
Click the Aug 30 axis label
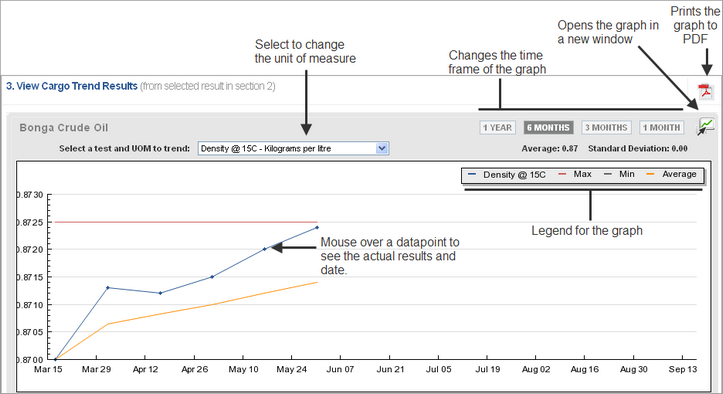pyautogui.click(x=634, y=370)
